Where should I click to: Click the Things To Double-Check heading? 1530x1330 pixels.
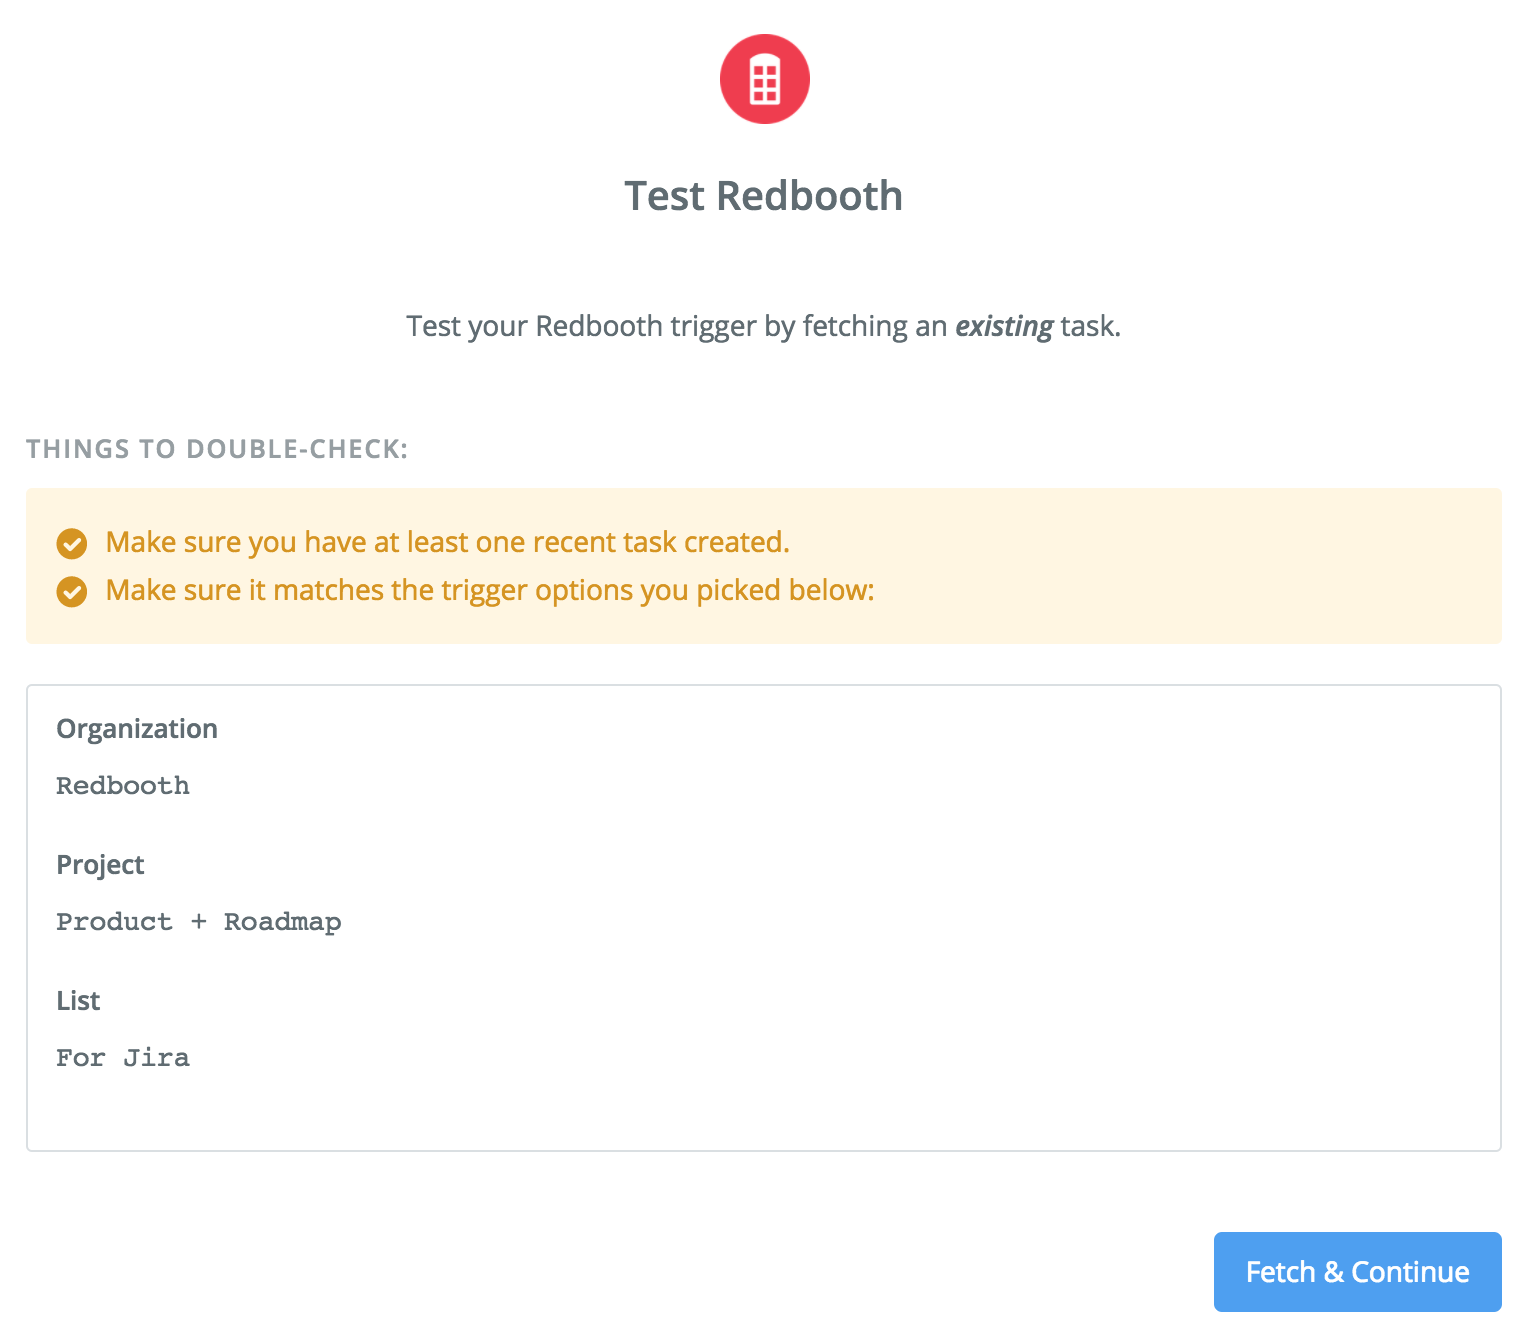pos(217,449)
